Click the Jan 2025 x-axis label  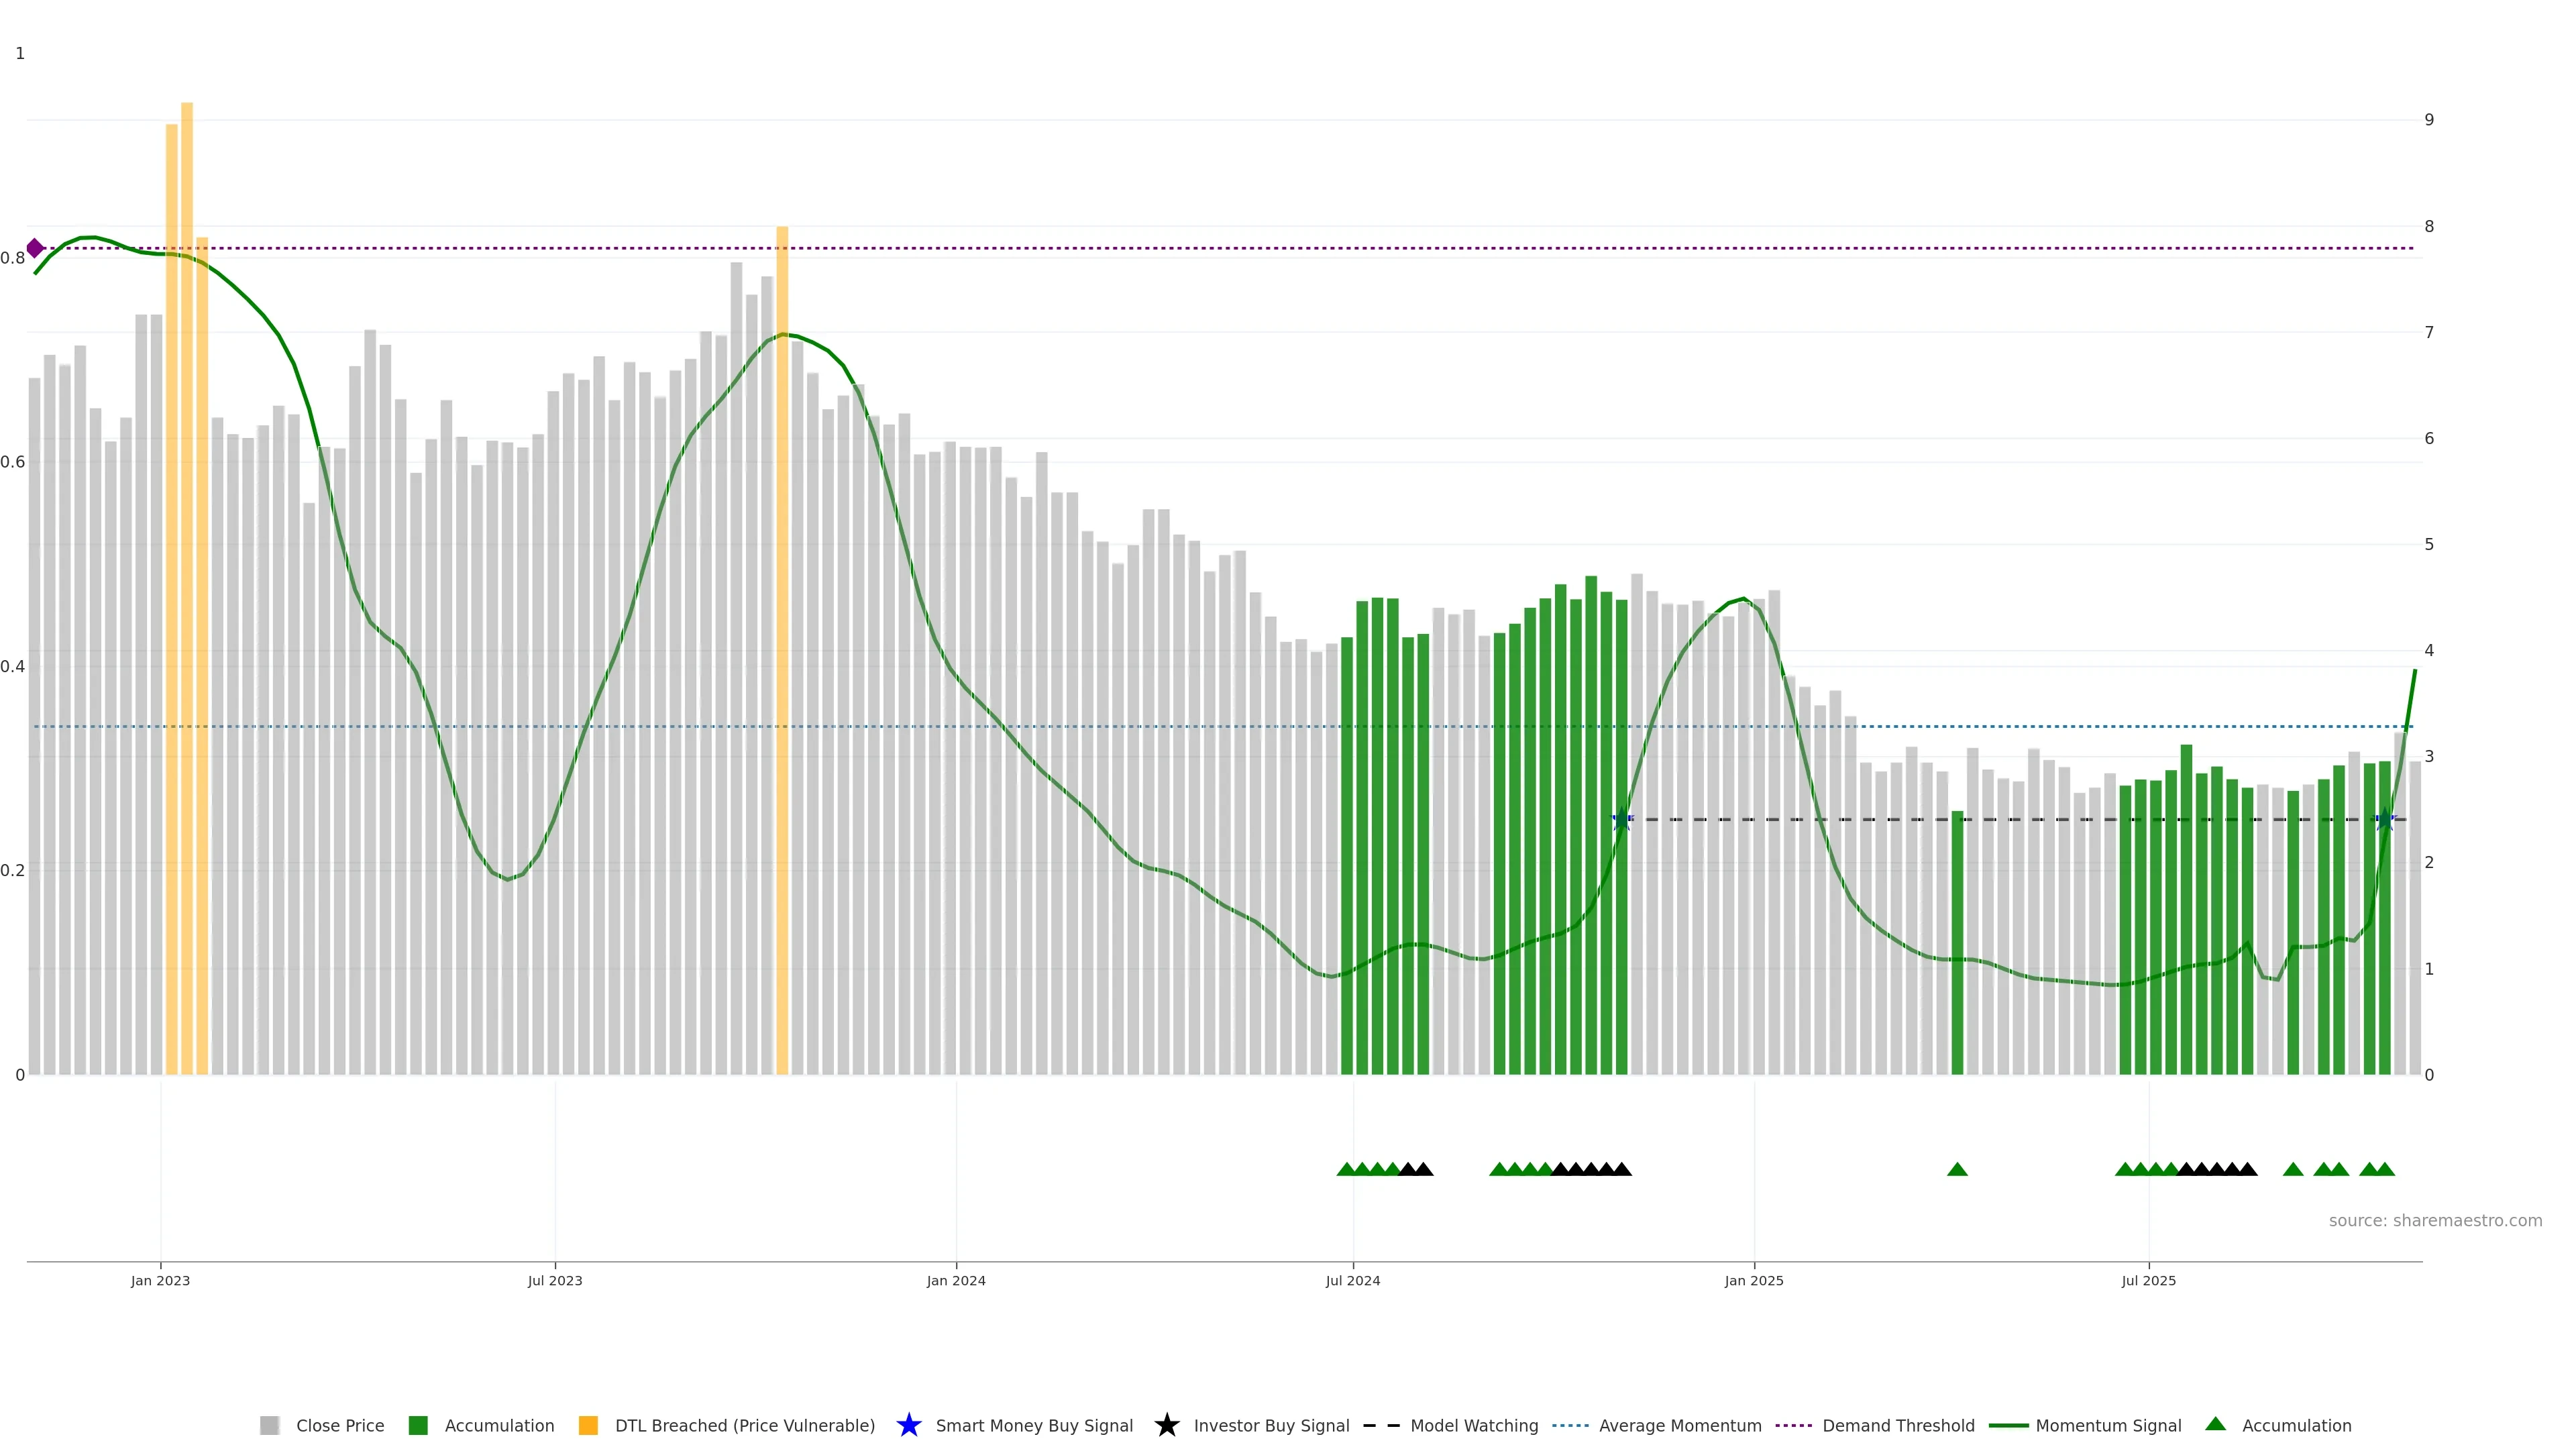(1753, 1280)
